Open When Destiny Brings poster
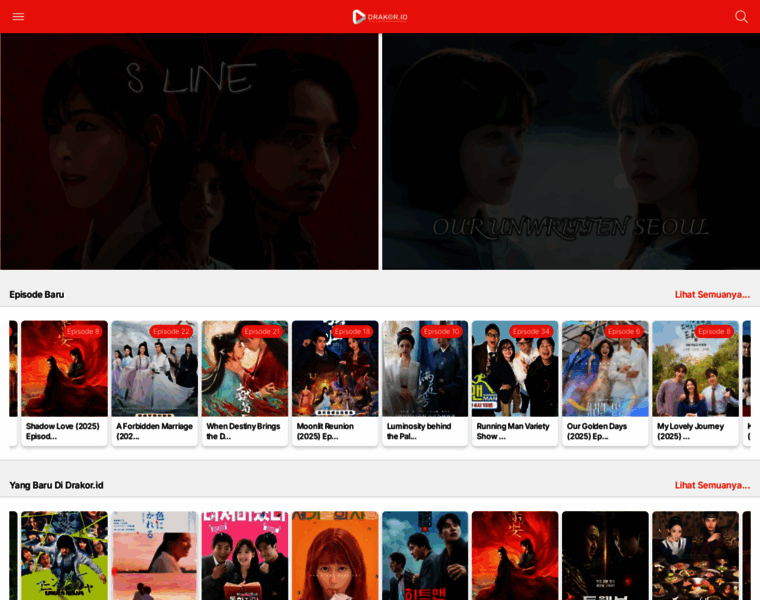Screen dimensions: 760x600 (x=245, y=368)
